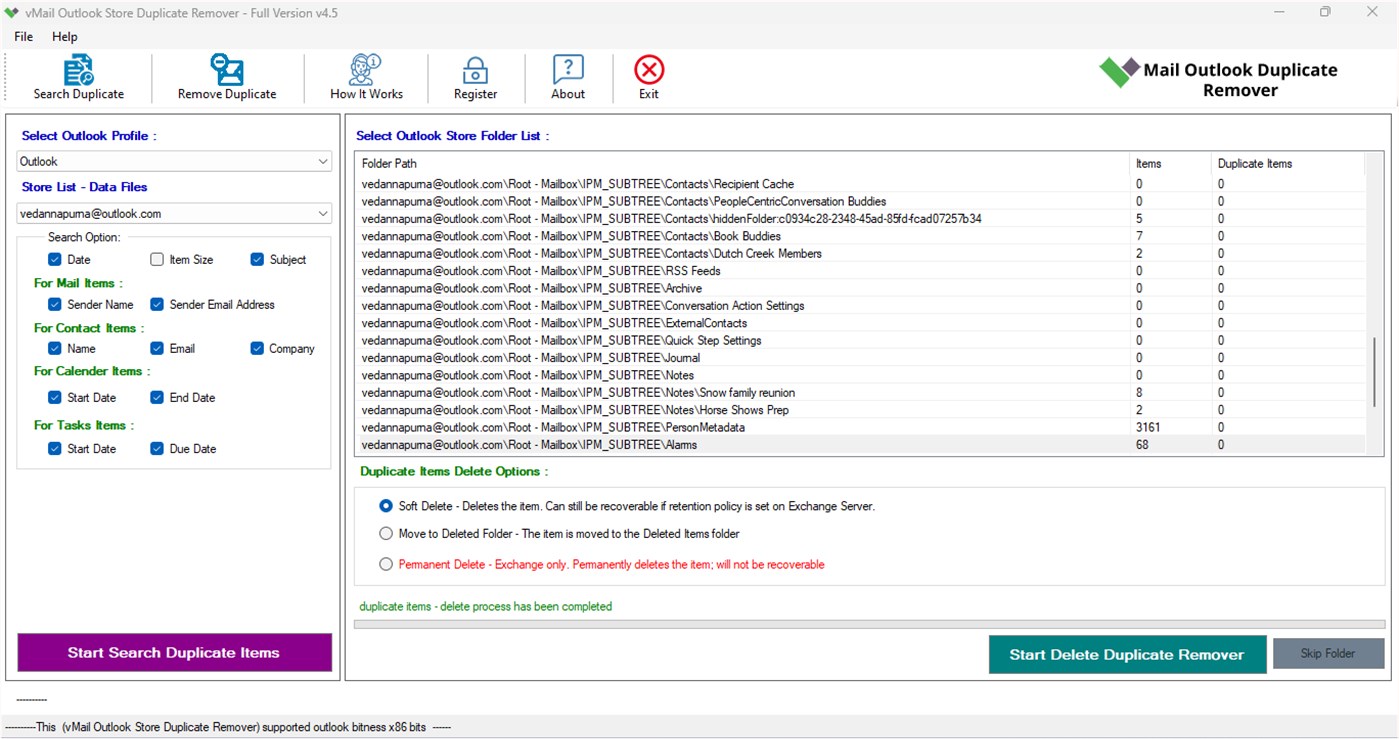
Task: Enable the Item Size search option
Action: [x=157, y=259]
